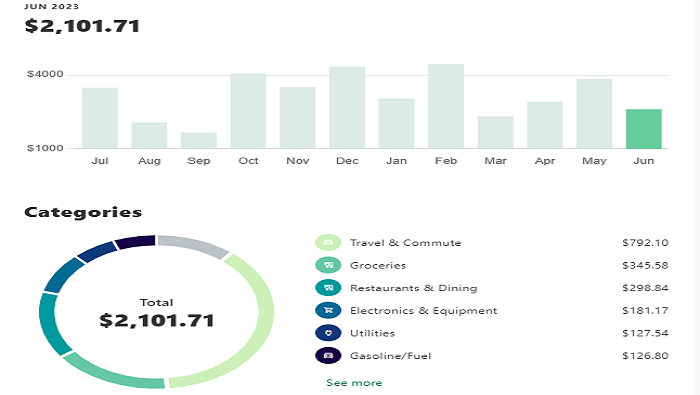Click the Groceries cart icon
The width and height of the screenshot is (700, 395).
click(328, 265)
